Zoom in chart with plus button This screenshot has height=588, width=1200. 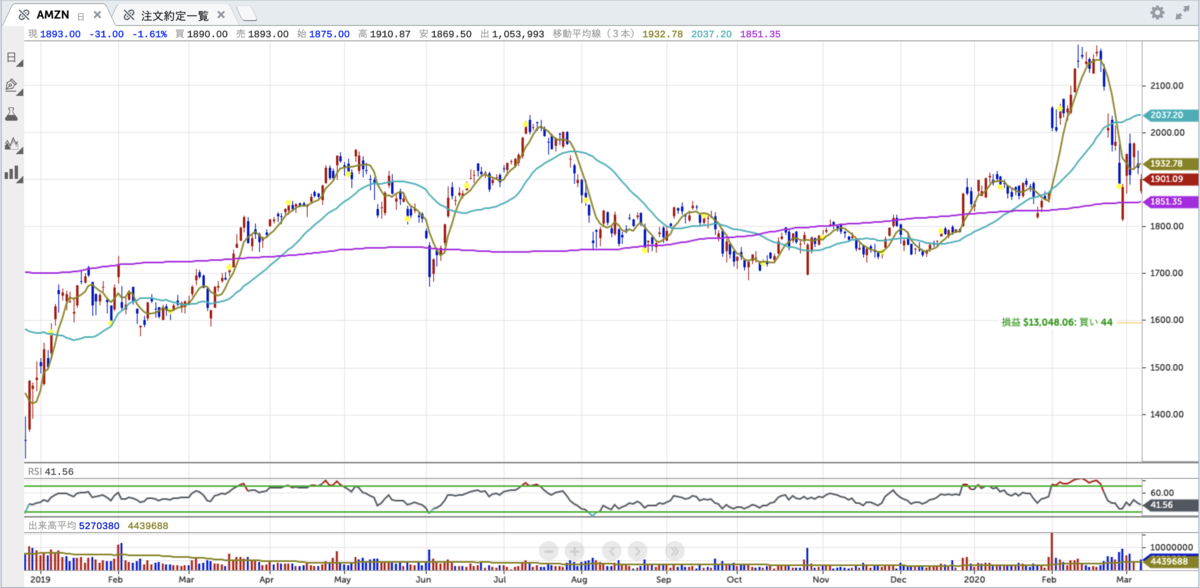[x=575, y=550]
